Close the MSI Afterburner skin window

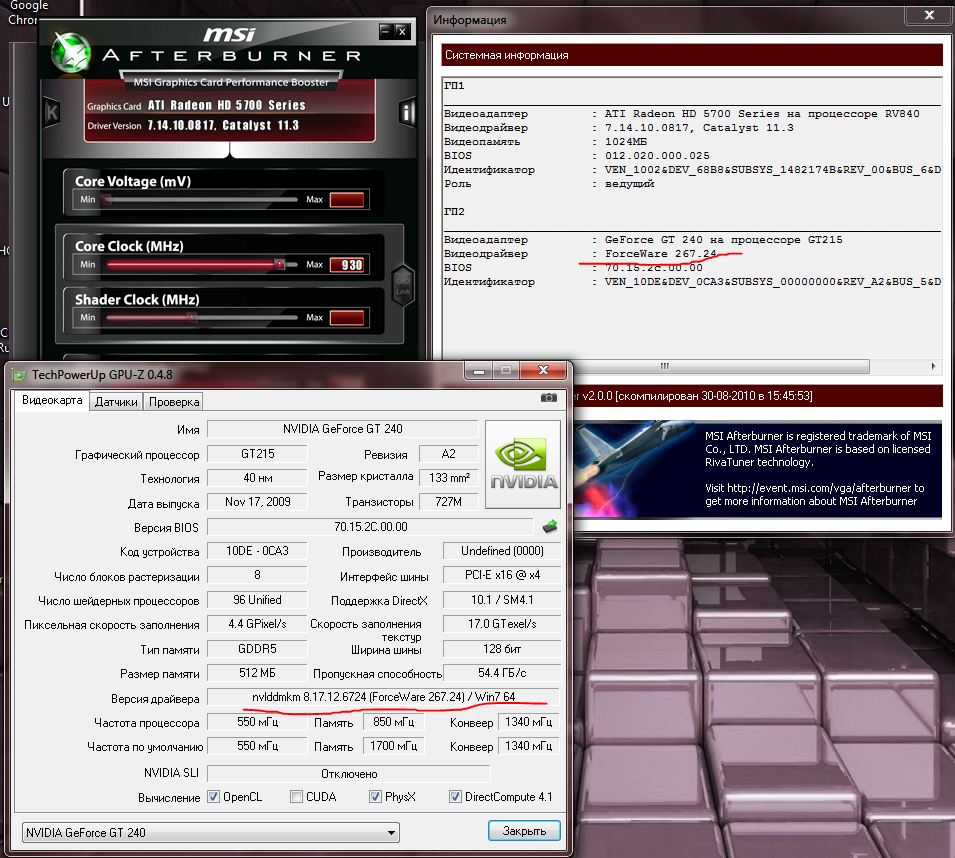tap(402, 30)
